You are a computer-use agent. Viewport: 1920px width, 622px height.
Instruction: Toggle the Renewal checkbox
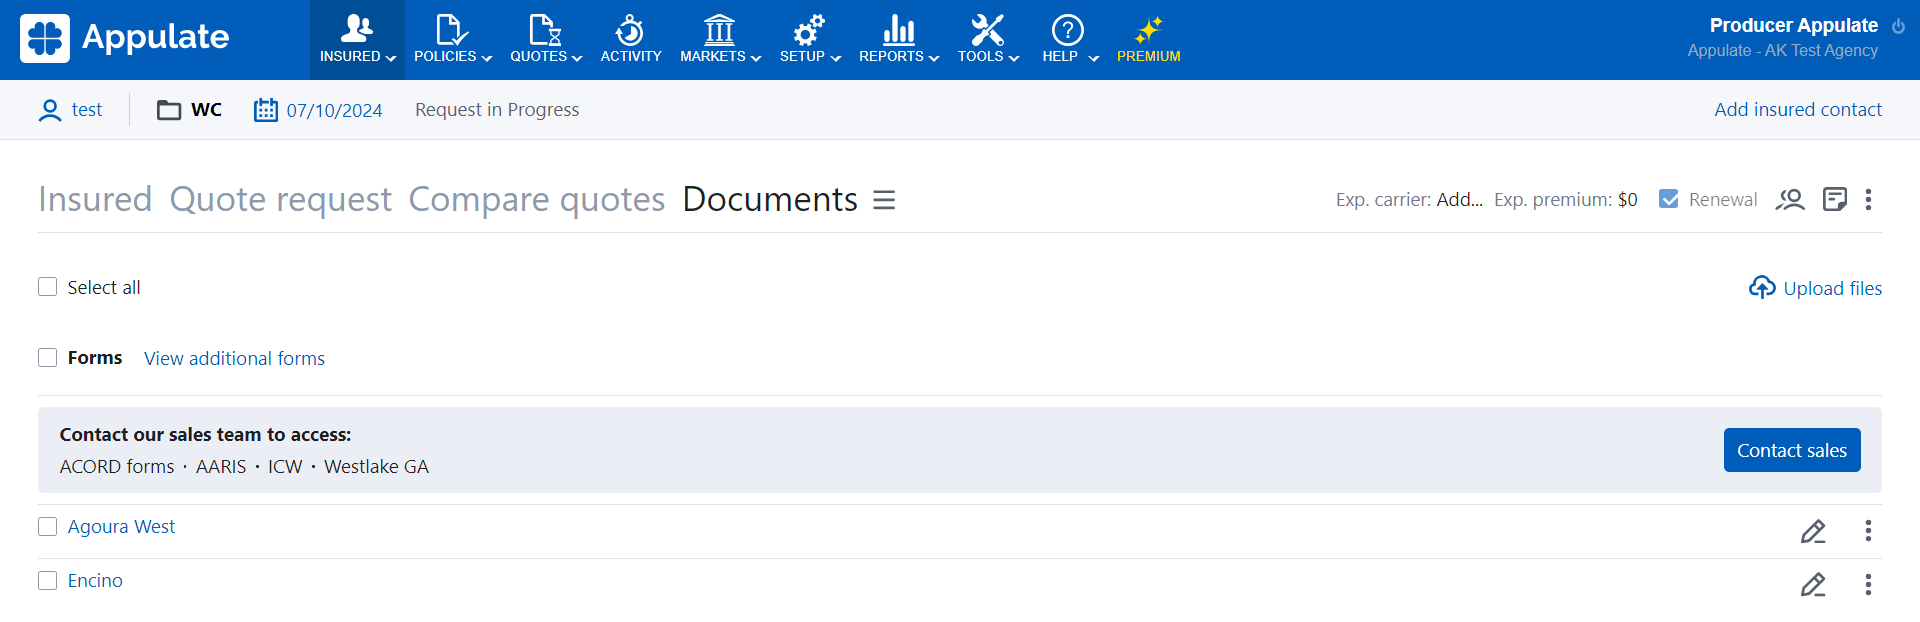click(1668, 199)
